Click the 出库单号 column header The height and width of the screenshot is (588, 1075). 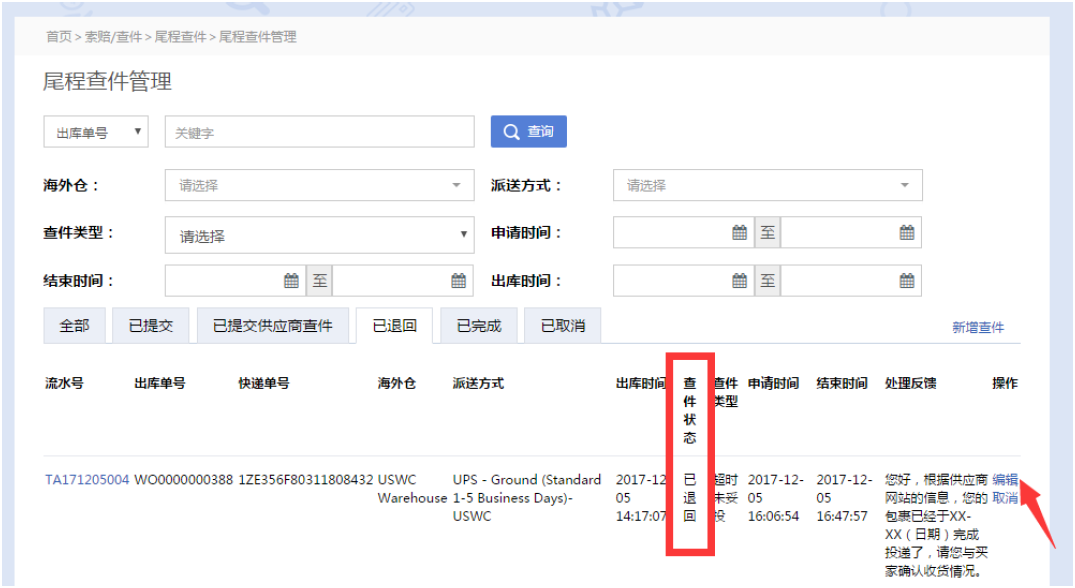[x=160, y=383]
